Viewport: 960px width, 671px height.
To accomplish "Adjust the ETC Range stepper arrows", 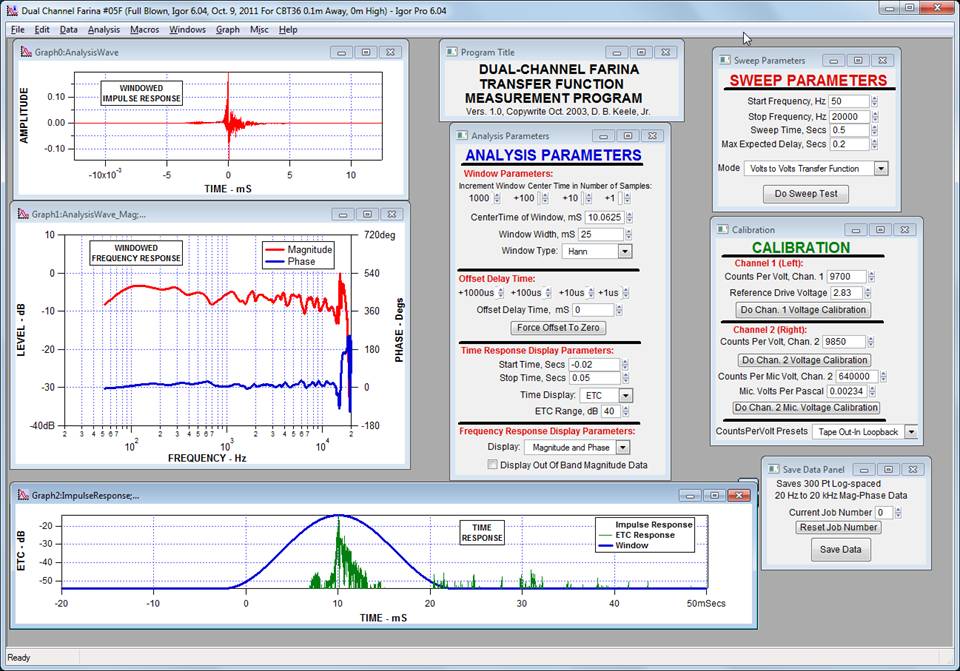I will pyautogui.click(x=625, y=411).
